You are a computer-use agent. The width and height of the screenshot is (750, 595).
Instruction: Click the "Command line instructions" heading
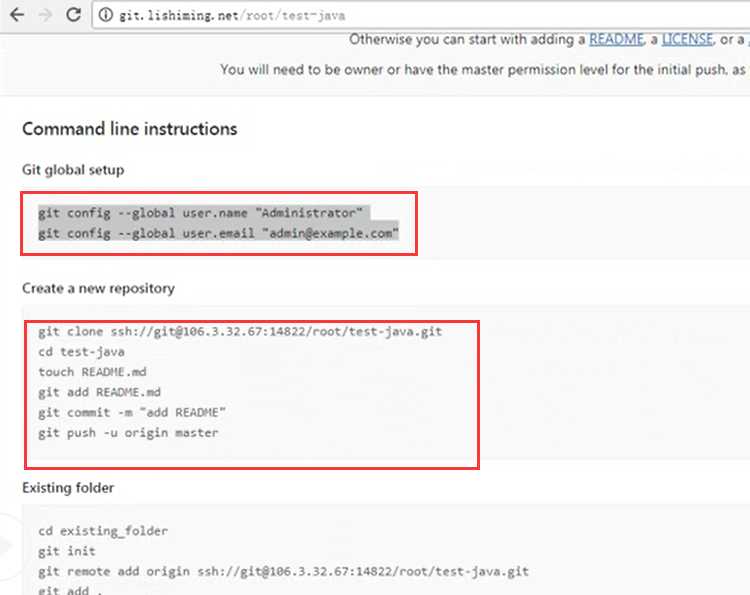click(130, 129)
